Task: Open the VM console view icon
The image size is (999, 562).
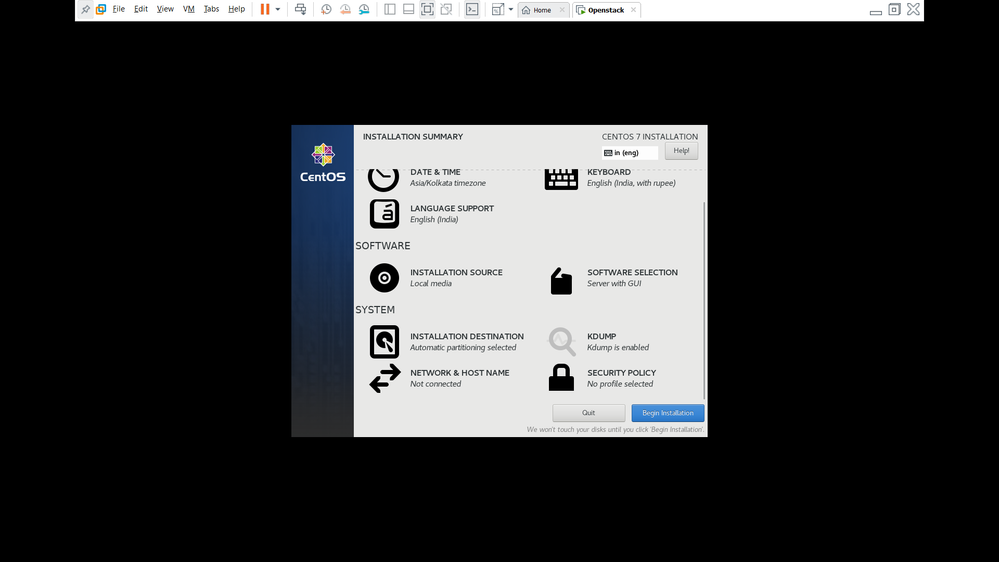Action: coord(472,10)
